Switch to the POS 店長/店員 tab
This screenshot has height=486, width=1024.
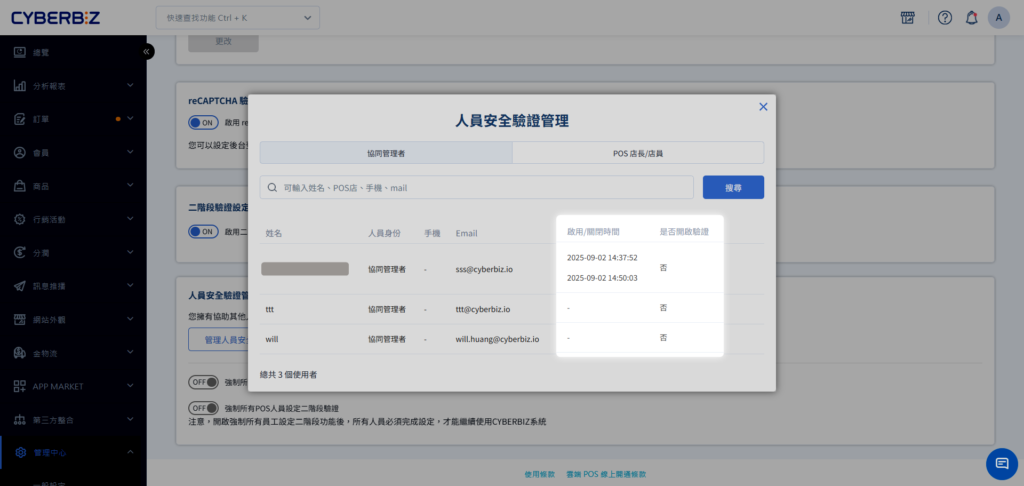pos(638,153)
